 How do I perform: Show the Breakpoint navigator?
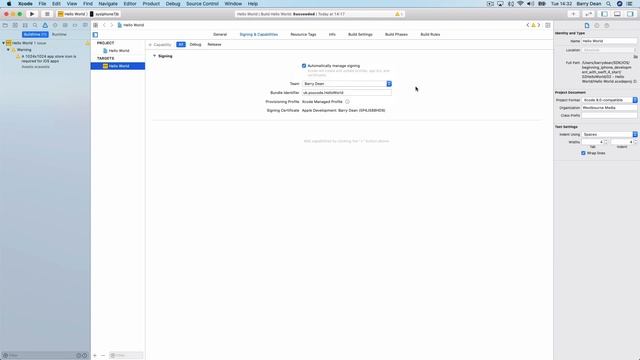point(75,25)
